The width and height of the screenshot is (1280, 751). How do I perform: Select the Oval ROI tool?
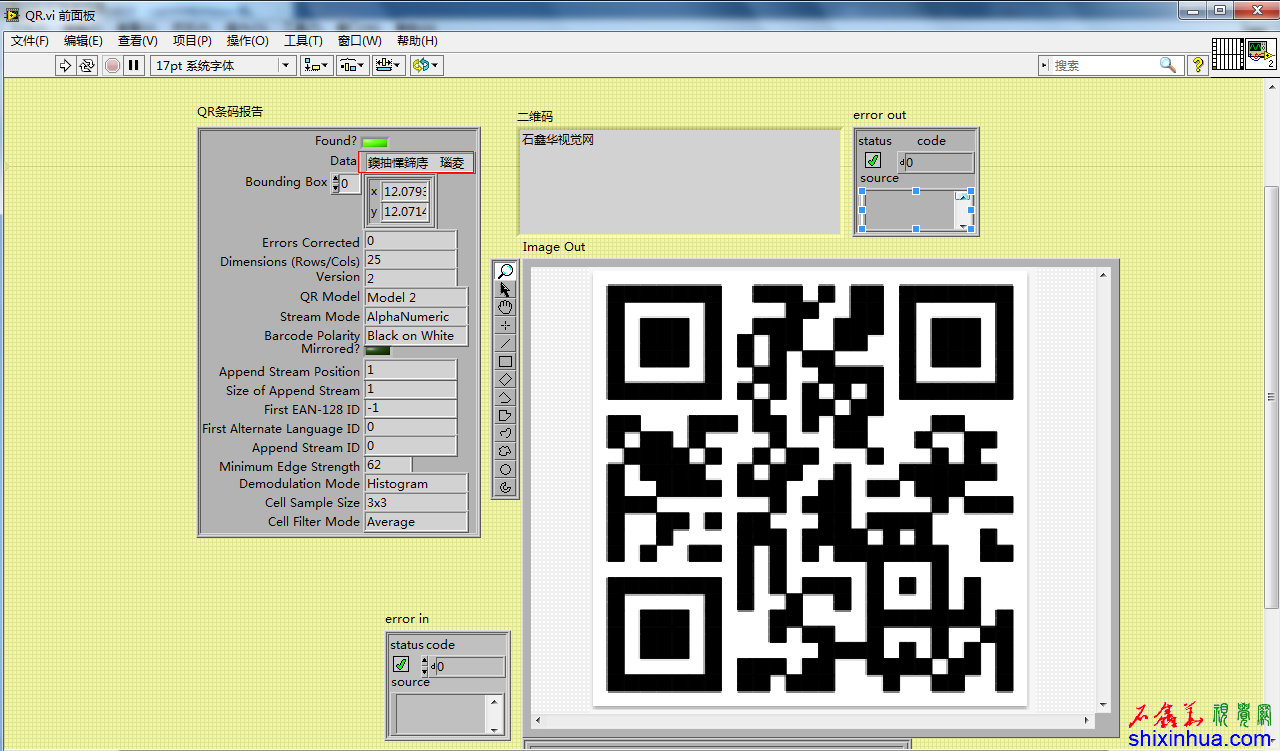point(506,469)
